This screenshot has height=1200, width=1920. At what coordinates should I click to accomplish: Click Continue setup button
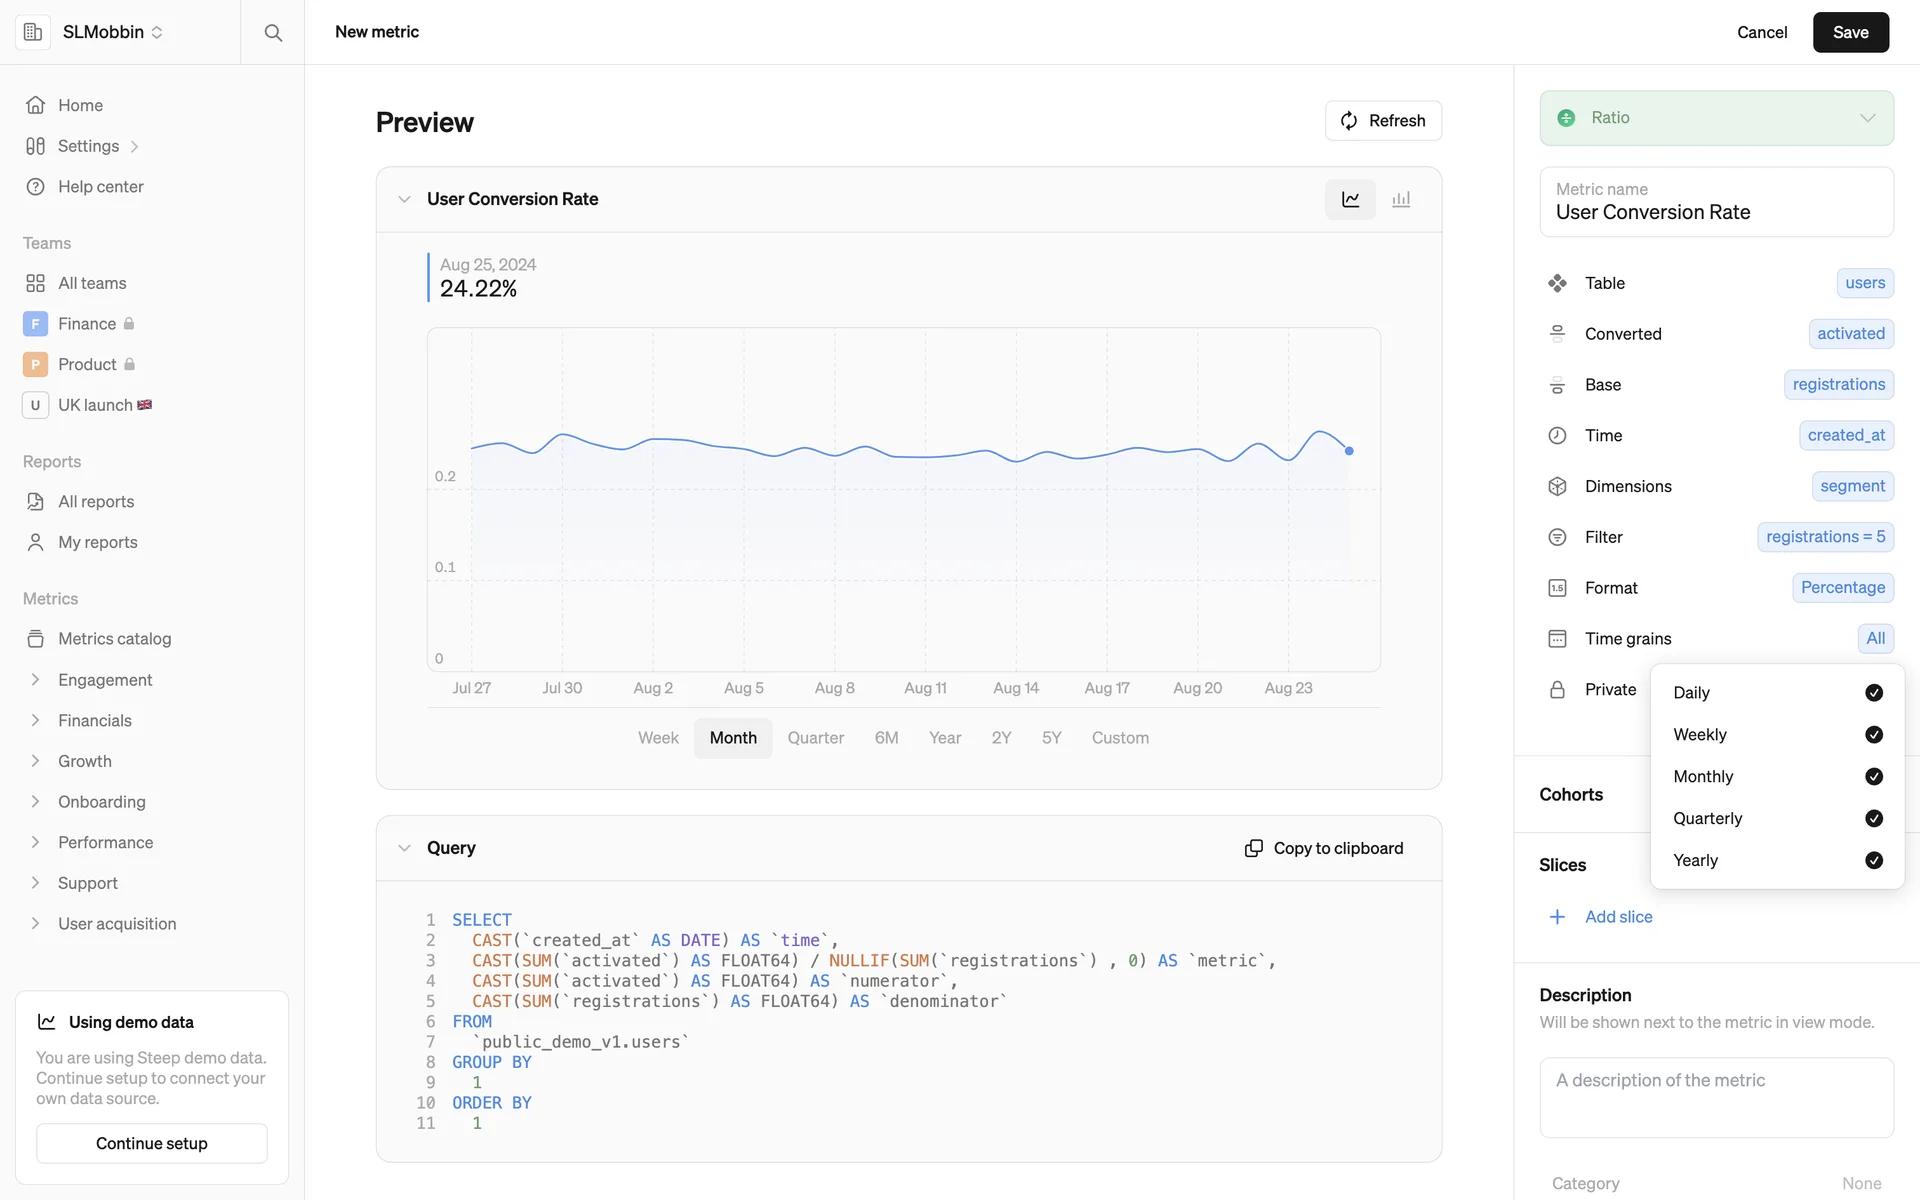coord(152,1143)
